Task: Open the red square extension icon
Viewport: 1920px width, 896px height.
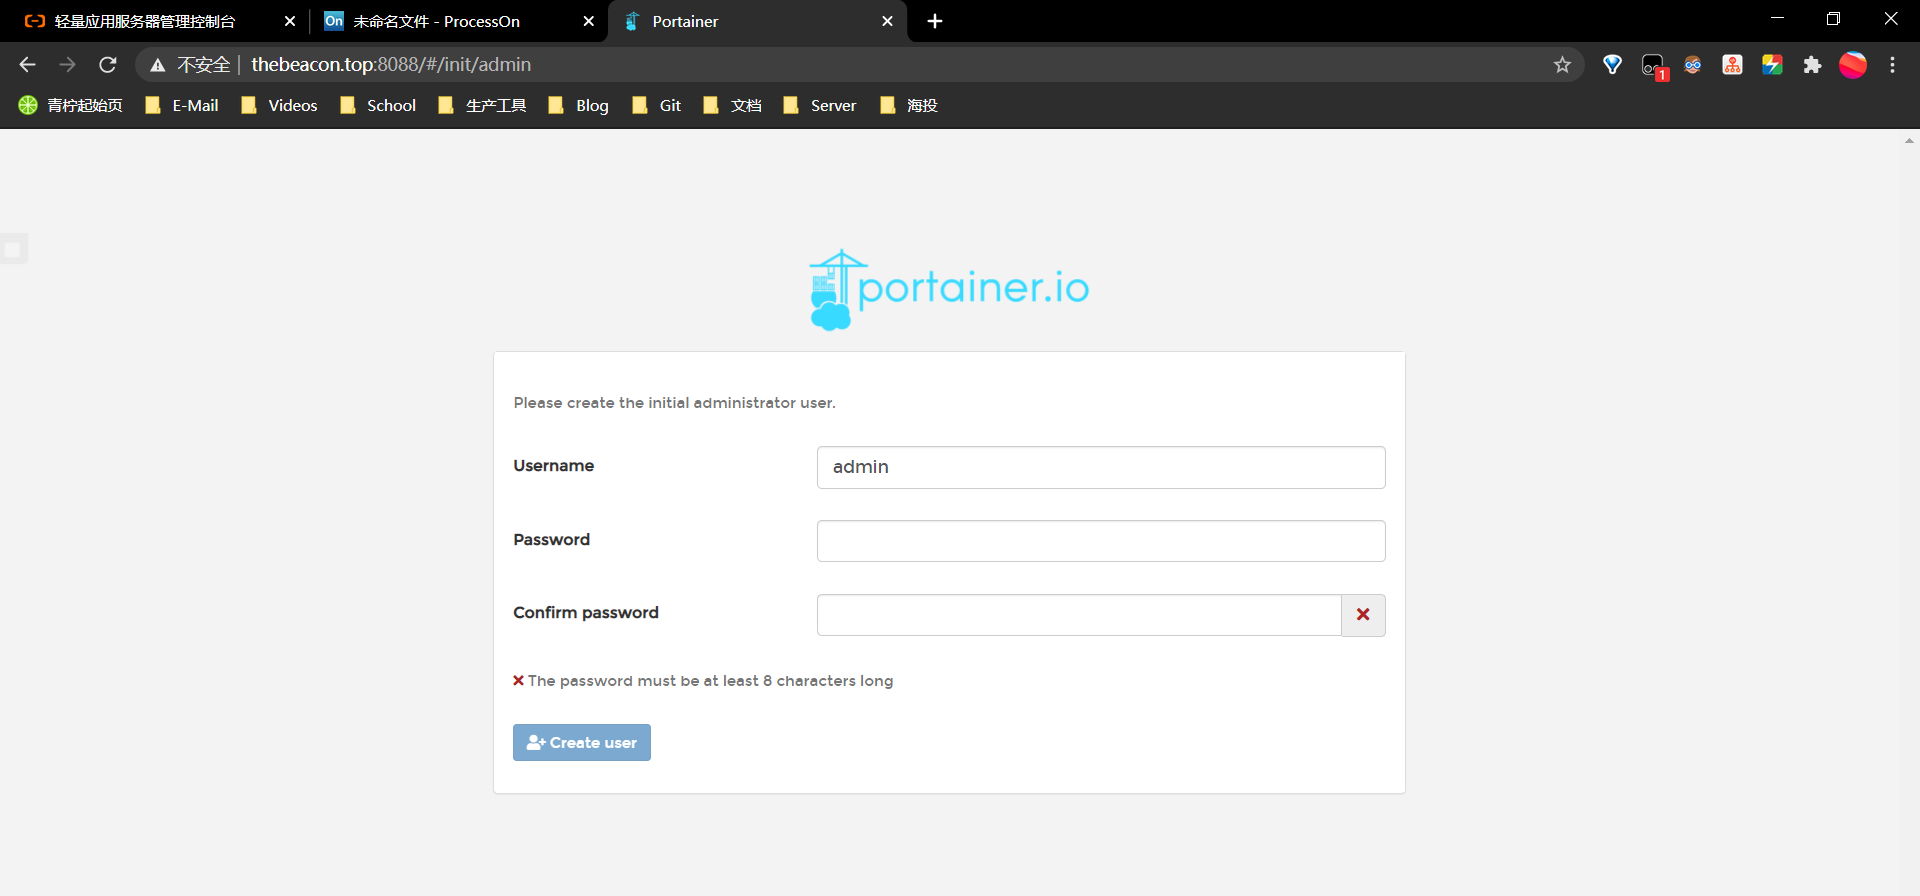Action: coord(1732,65)
